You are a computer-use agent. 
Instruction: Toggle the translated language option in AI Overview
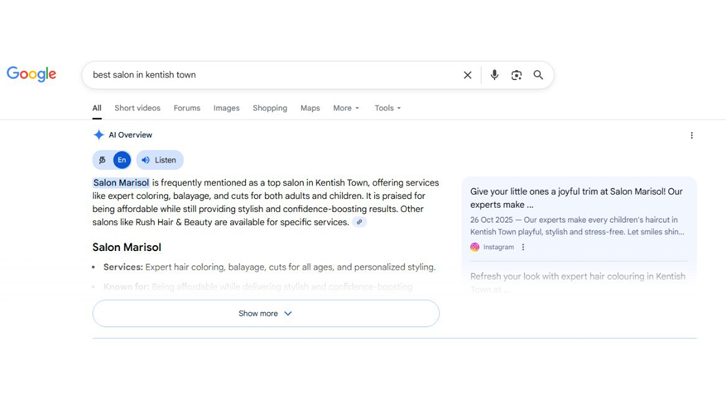click(x=102, y=160)
